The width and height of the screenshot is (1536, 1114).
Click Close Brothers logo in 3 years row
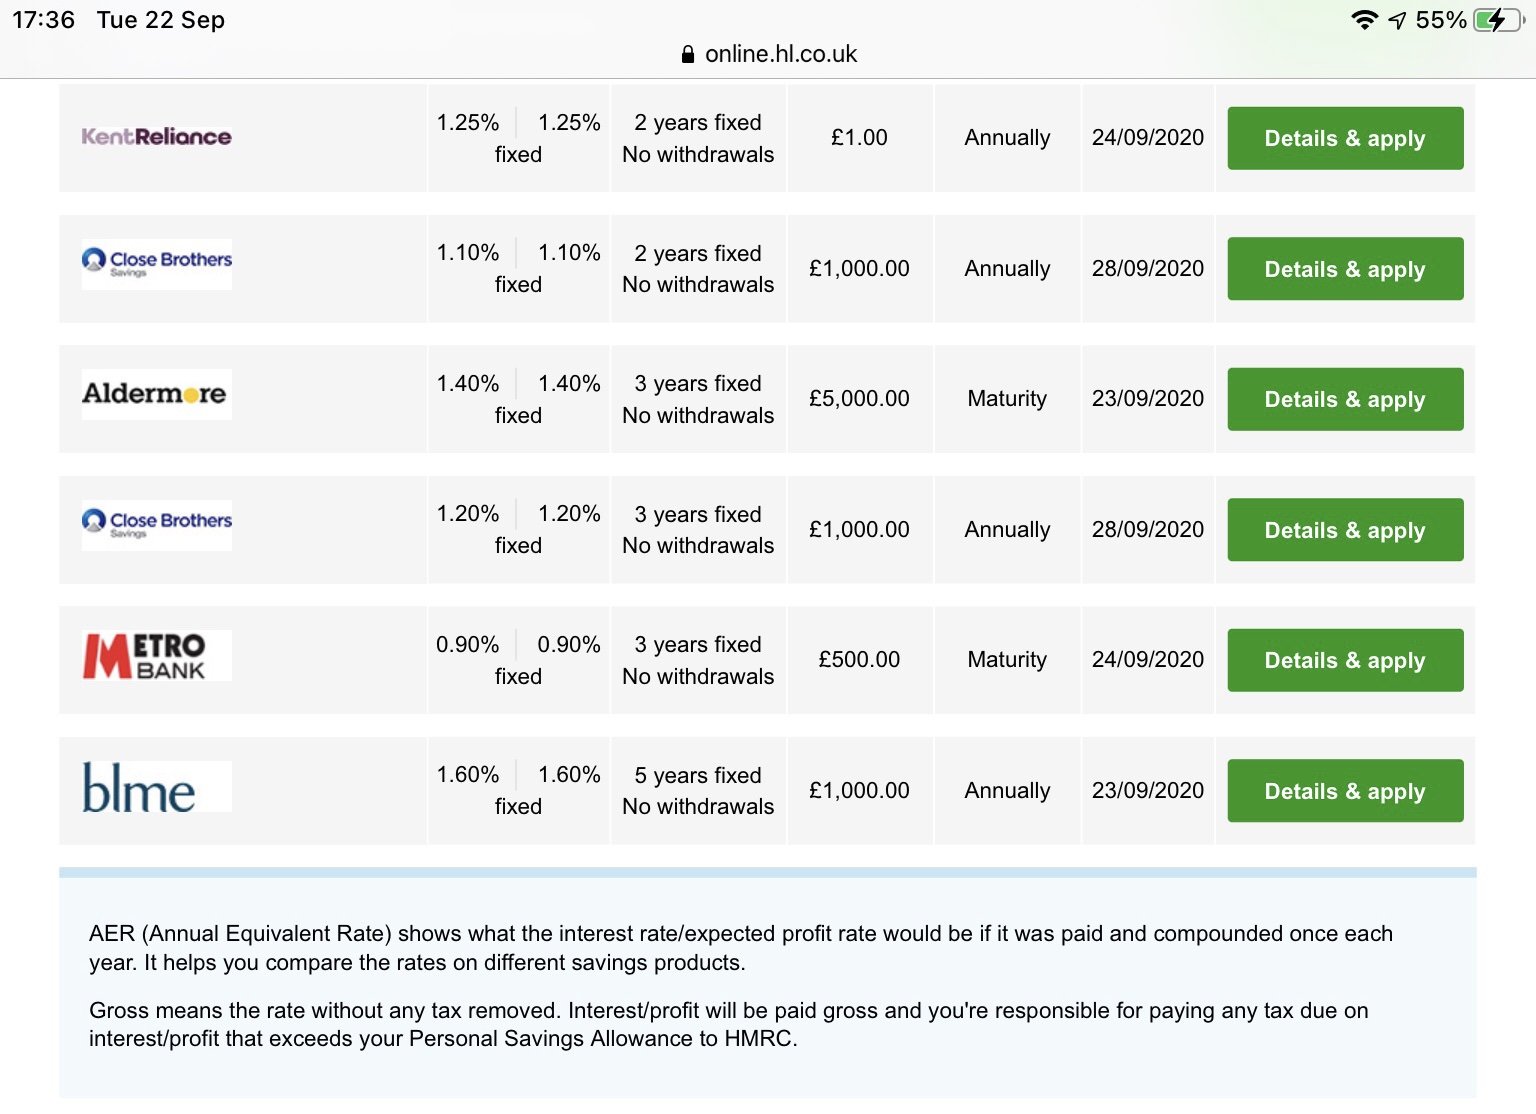click(x=157, y=524)
